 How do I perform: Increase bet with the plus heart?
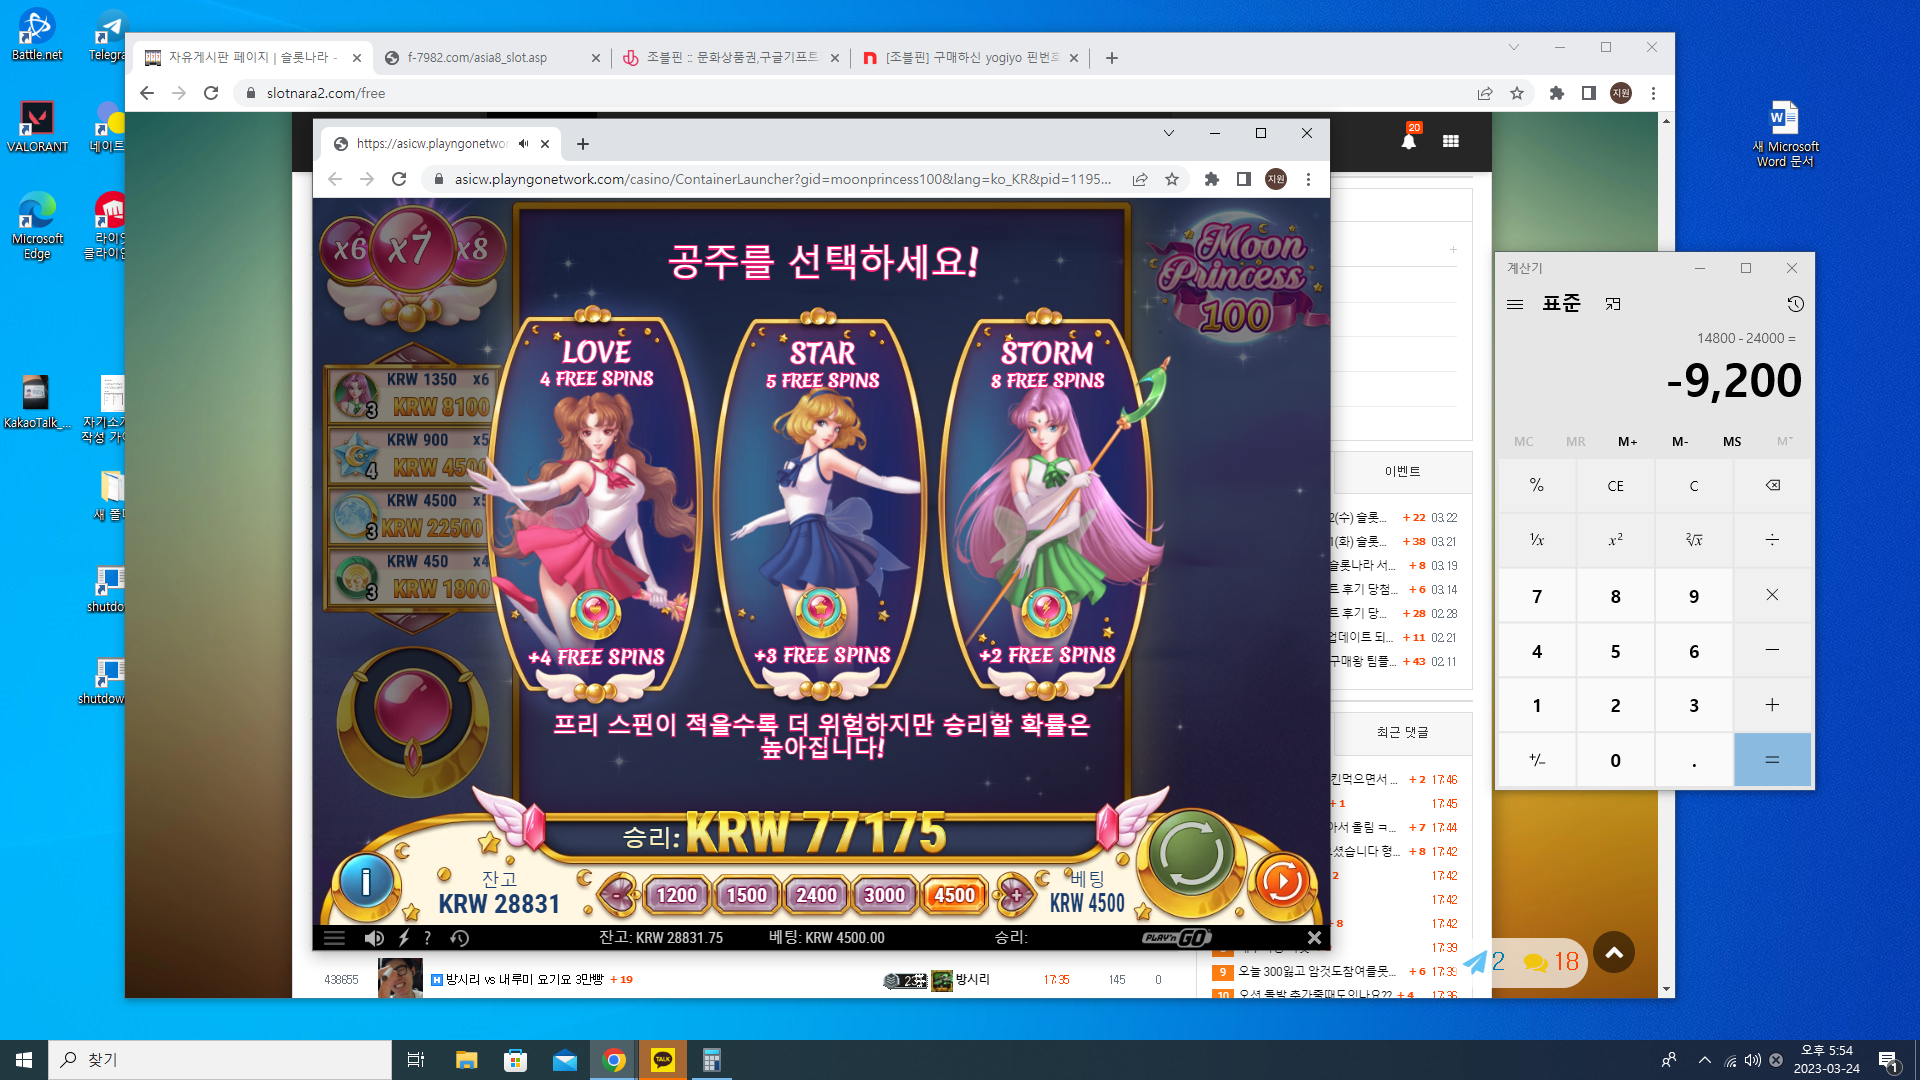[x=1015, y=894]
